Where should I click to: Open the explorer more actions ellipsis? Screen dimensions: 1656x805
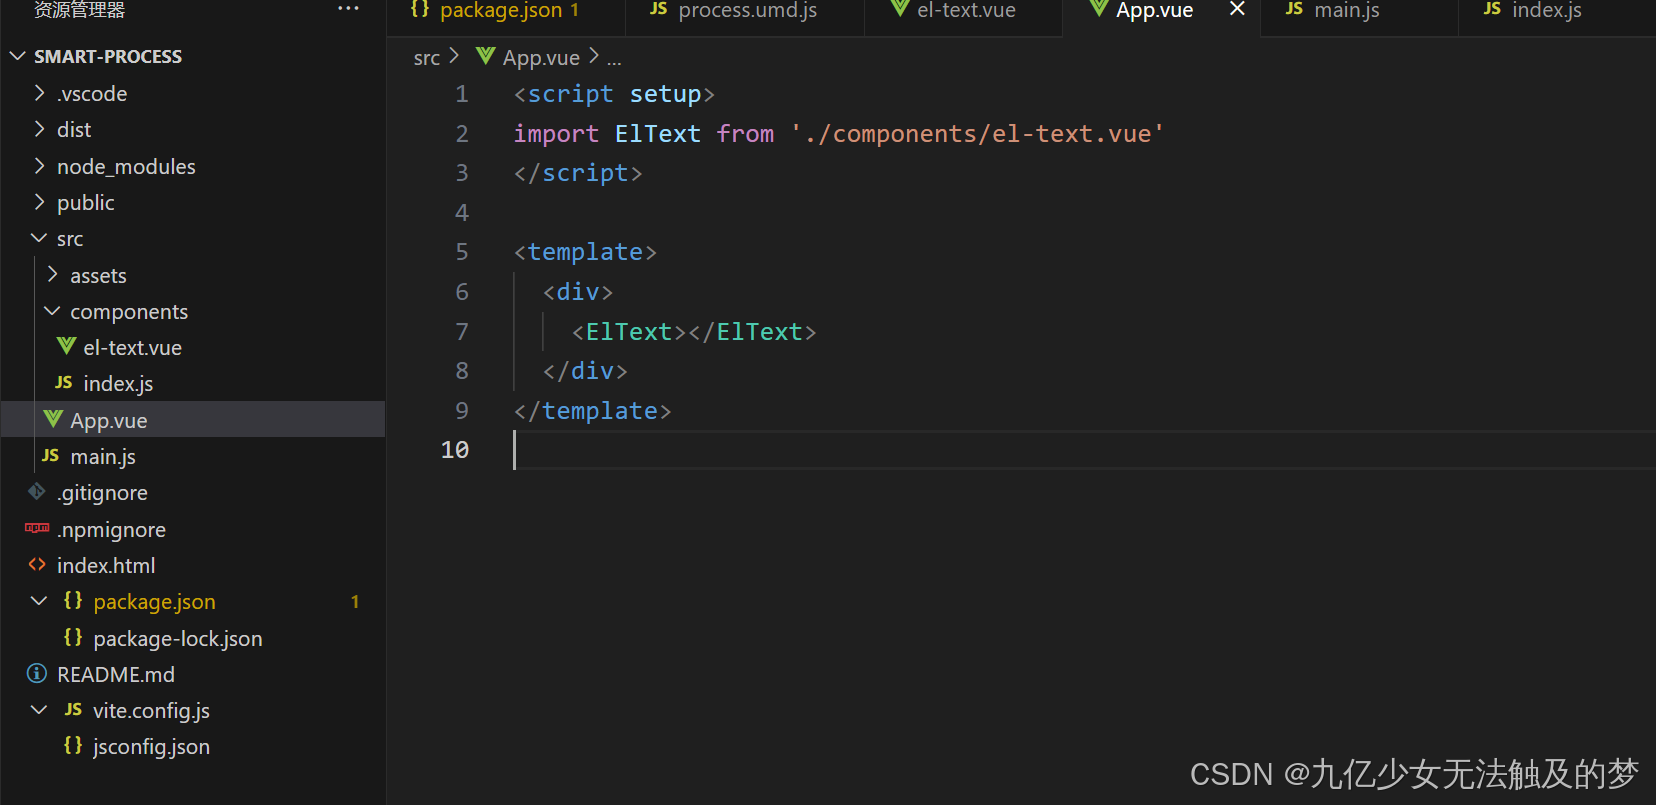(x=348, y=8)
